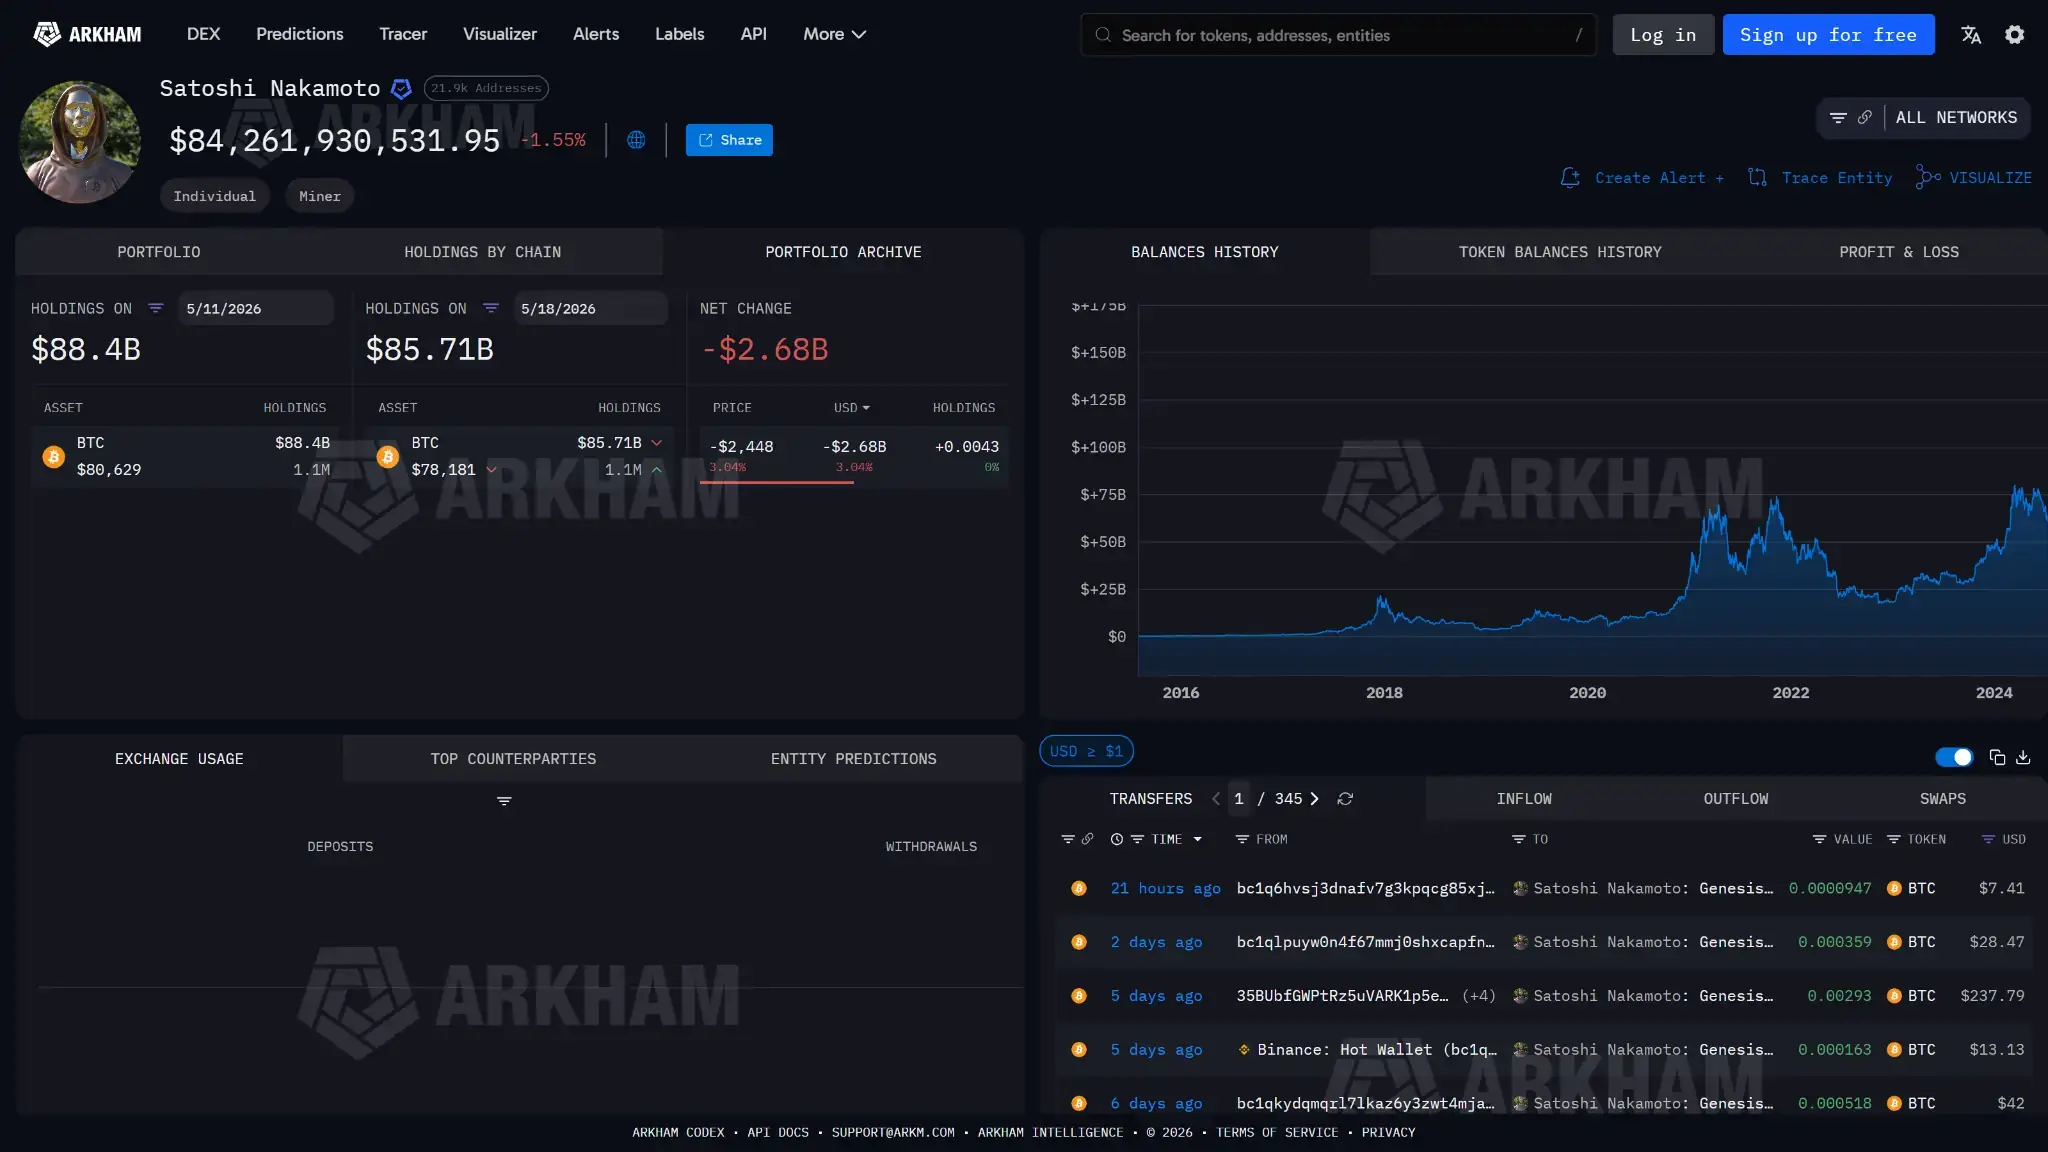2048x1152 pixels.
Task: Click Binance: Hot Wallet sender entry
Action: pyautogui.click(x=1367, y=1050)
